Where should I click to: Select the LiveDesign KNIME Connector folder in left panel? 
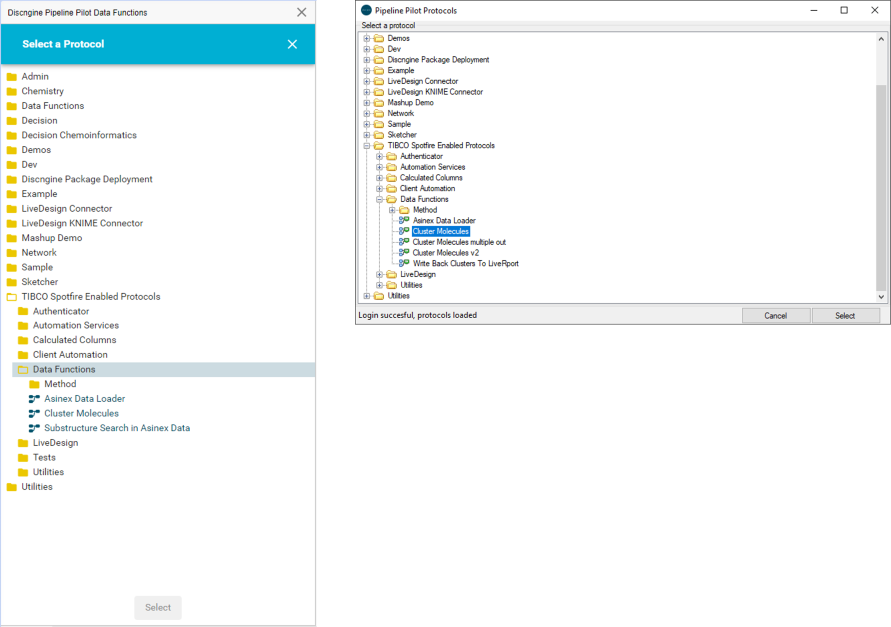(82, 223)
